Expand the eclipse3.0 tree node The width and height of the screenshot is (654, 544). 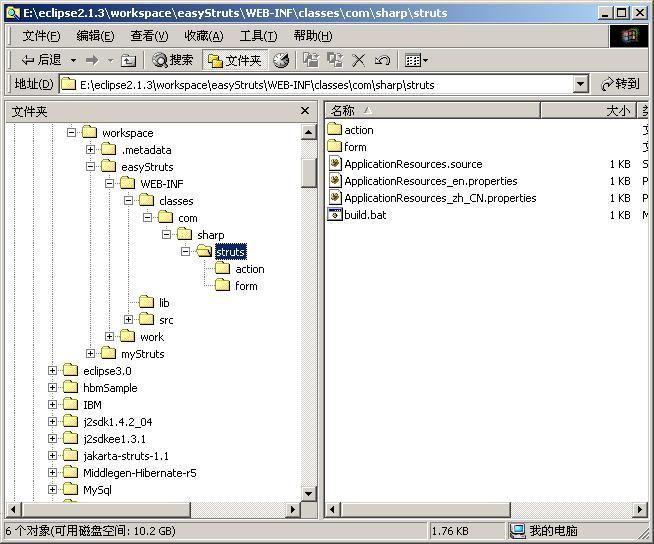click(53, 371)
